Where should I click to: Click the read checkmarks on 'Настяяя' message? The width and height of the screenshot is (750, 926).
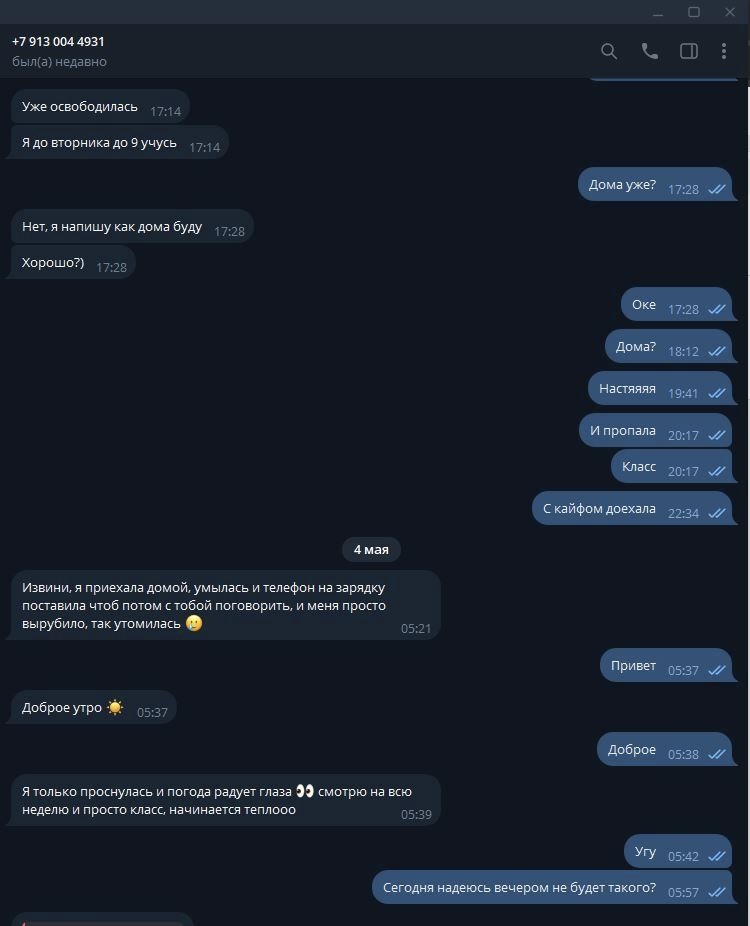(717, 393)
